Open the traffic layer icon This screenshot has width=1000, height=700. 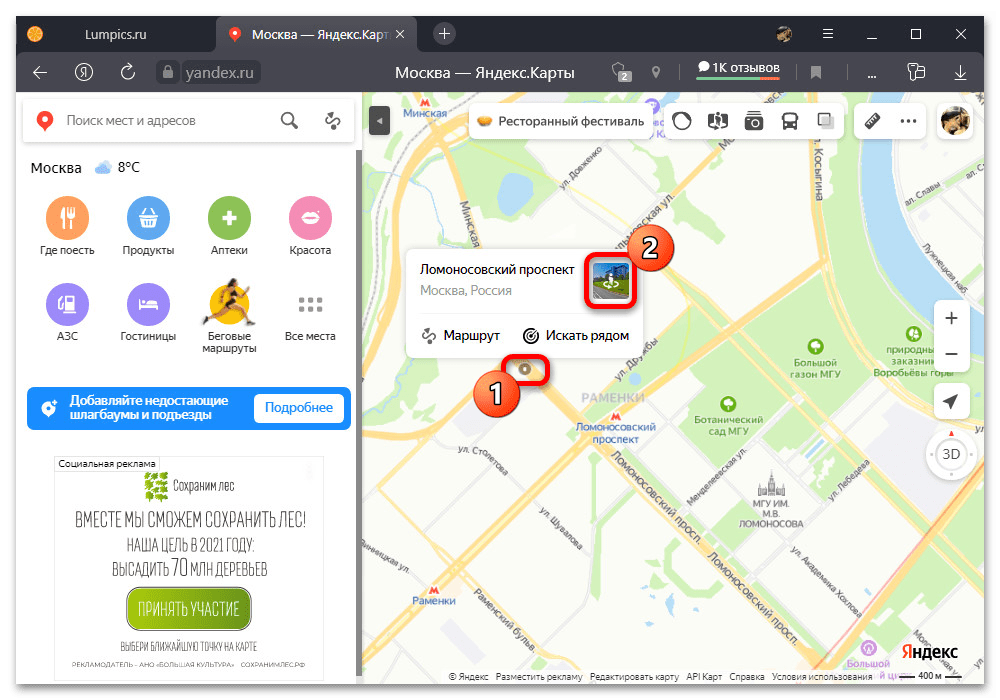point(682,121)
